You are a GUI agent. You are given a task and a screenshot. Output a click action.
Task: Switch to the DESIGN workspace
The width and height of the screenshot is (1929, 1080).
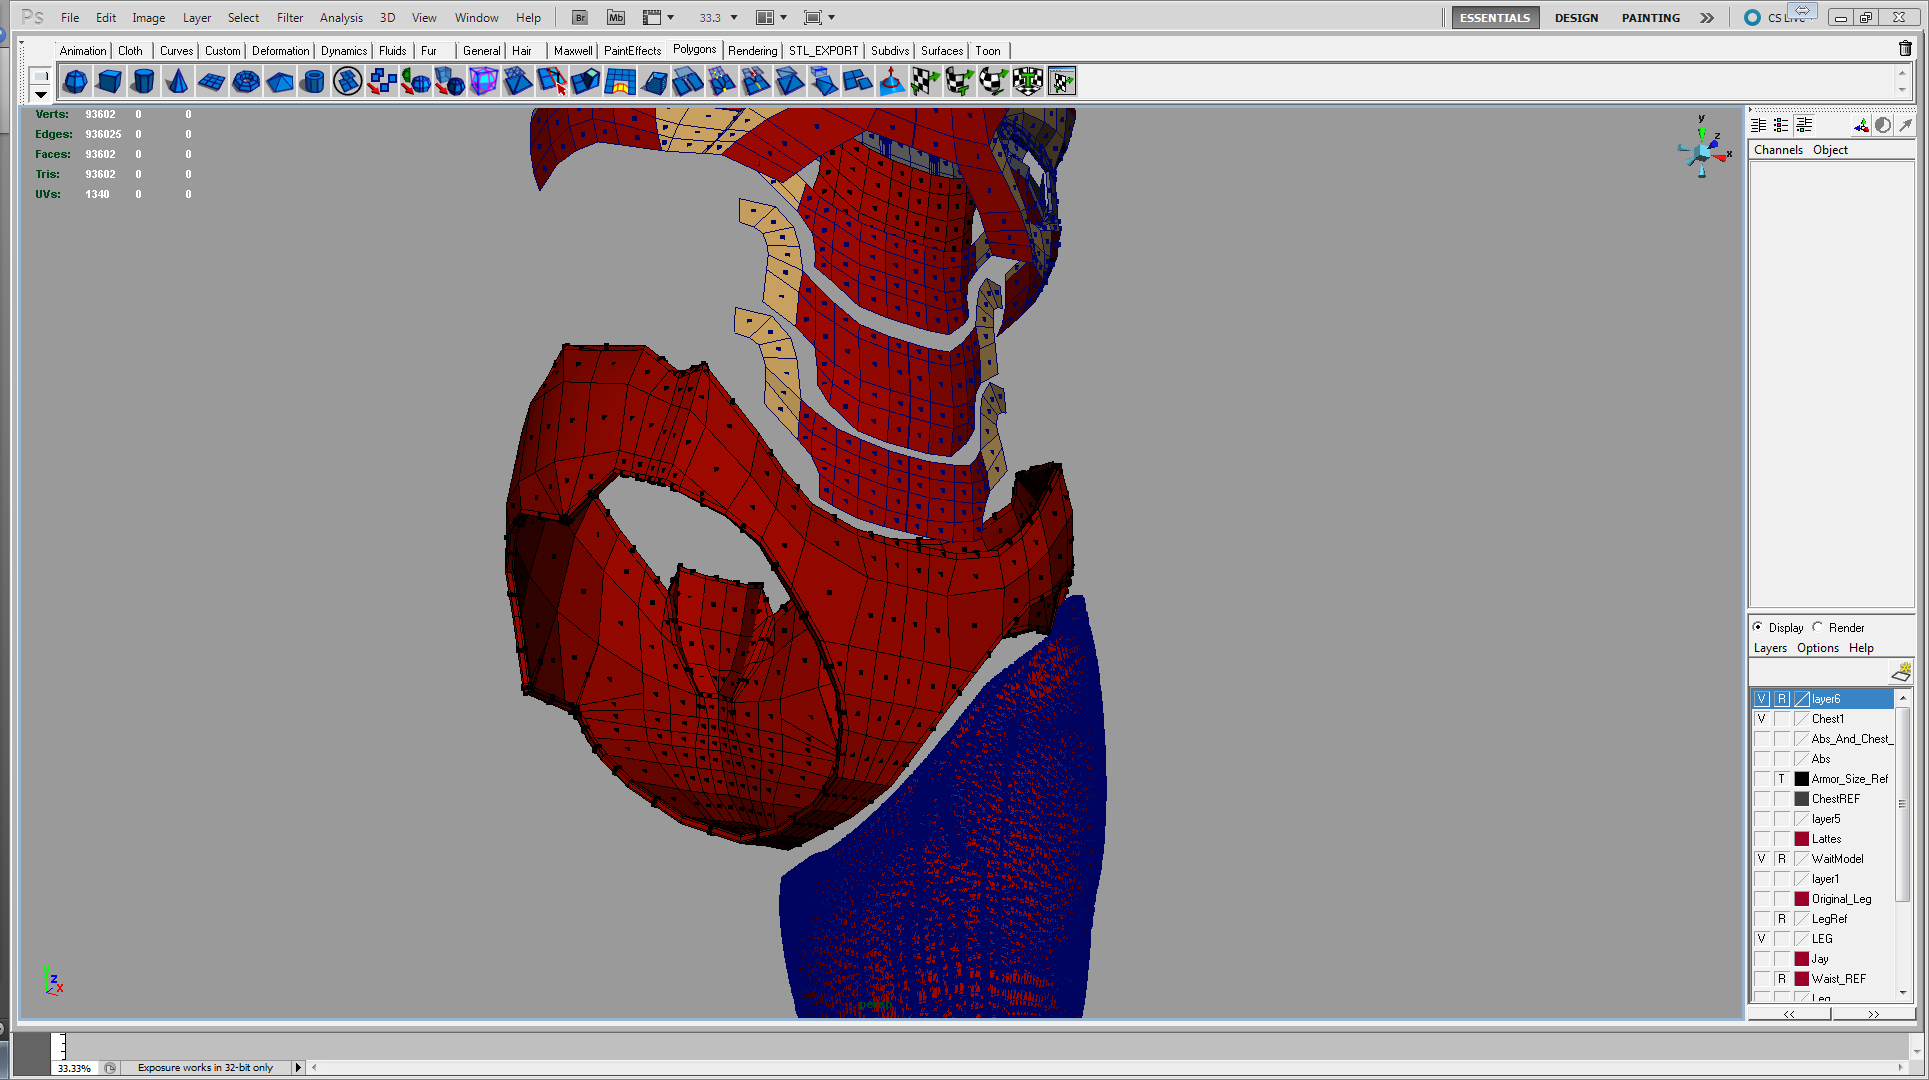tap(1576, 18)
